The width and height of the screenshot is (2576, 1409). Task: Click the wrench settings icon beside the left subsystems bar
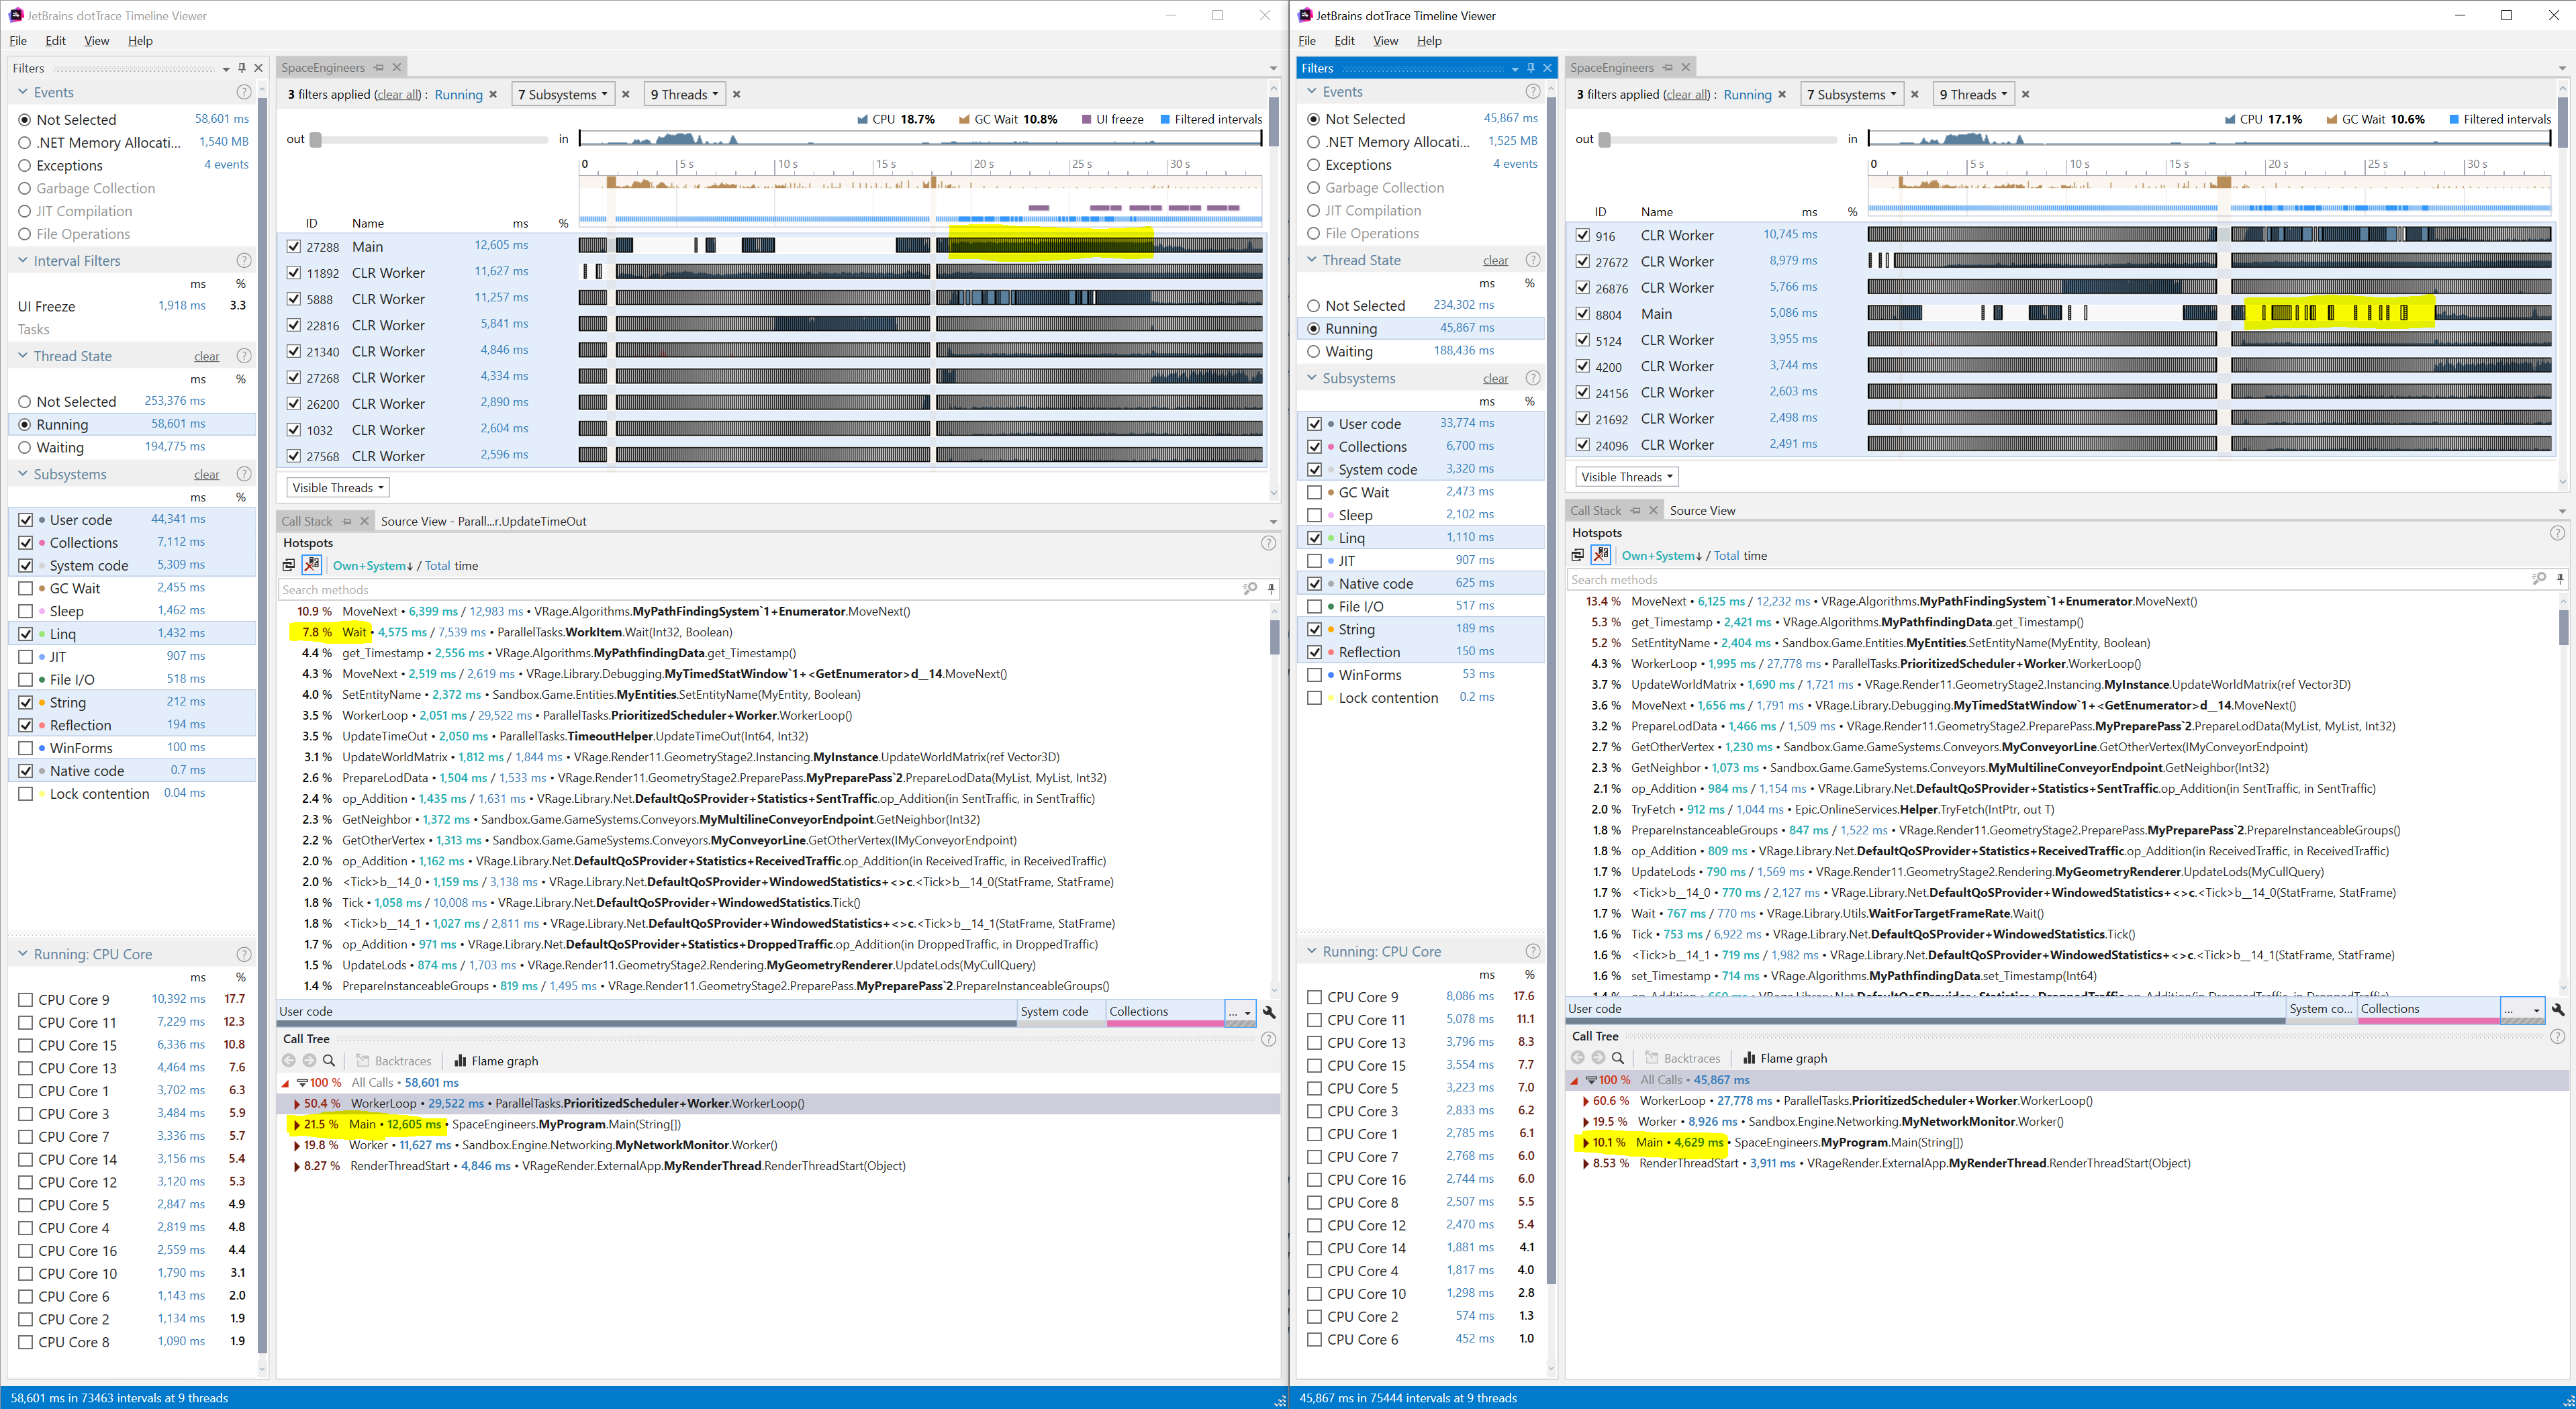click(x=1269, y=1012)
